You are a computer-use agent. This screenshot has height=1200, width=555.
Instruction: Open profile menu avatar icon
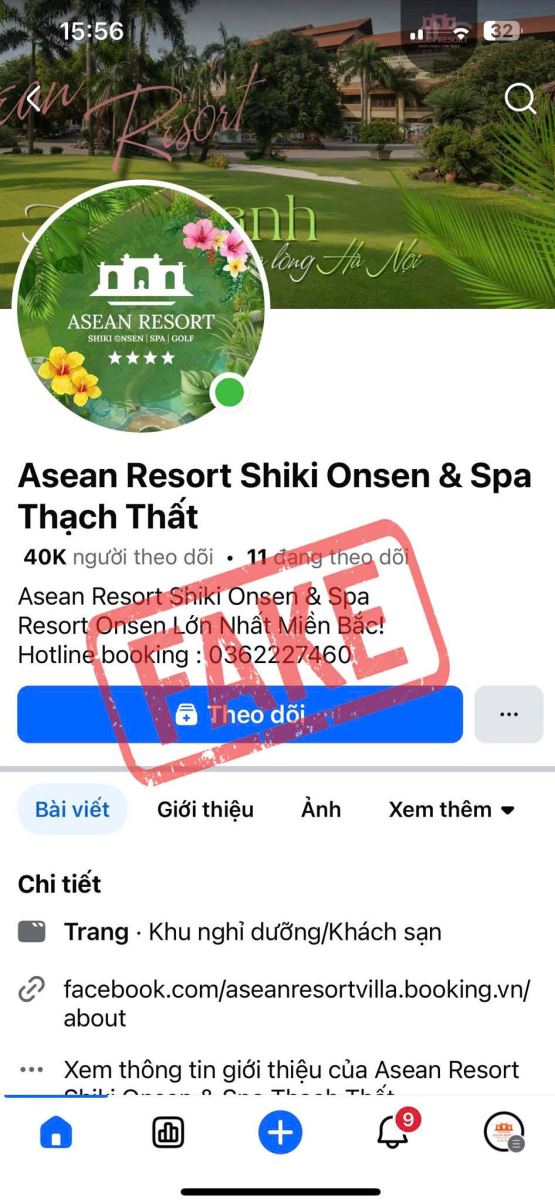503,1132
